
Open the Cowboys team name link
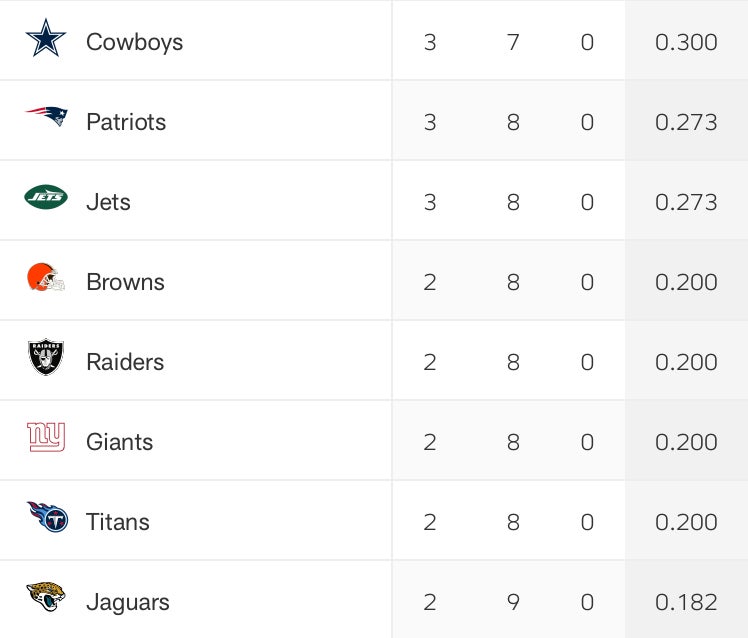[134, 42]
